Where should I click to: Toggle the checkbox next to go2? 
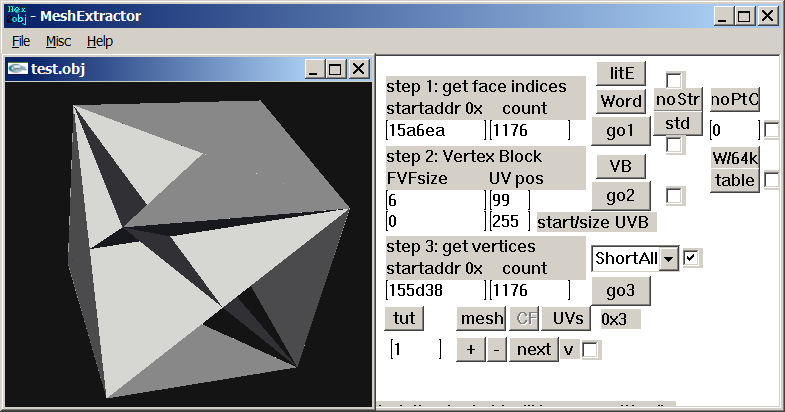click(674, 196)
